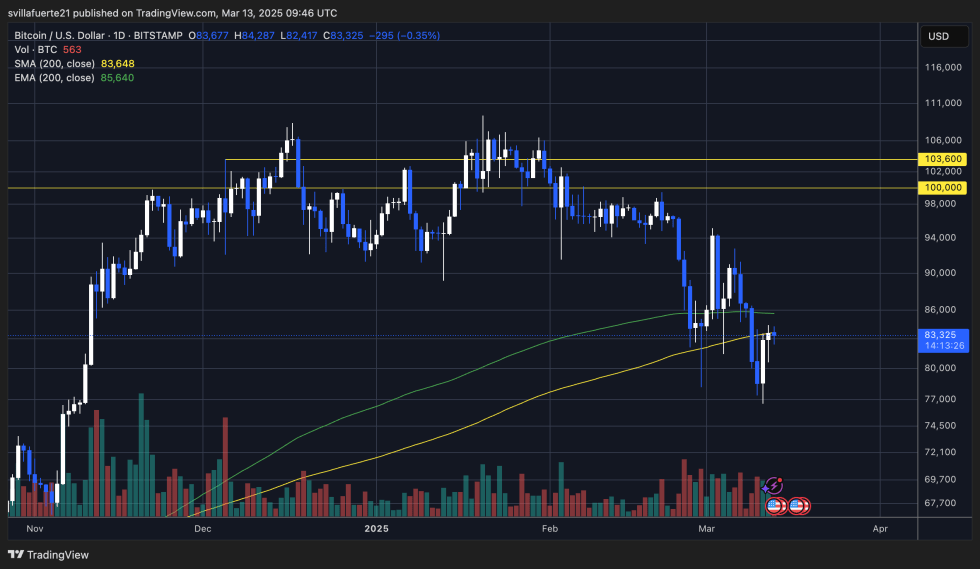Open the rightmost US flag event marker
The image size is (980, 569).
pos(801,506)
